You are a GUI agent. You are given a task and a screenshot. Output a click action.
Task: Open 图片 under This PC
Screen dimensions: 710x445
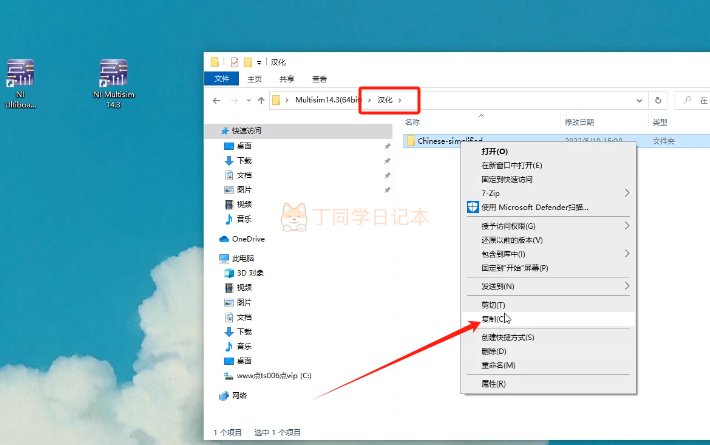244,302
